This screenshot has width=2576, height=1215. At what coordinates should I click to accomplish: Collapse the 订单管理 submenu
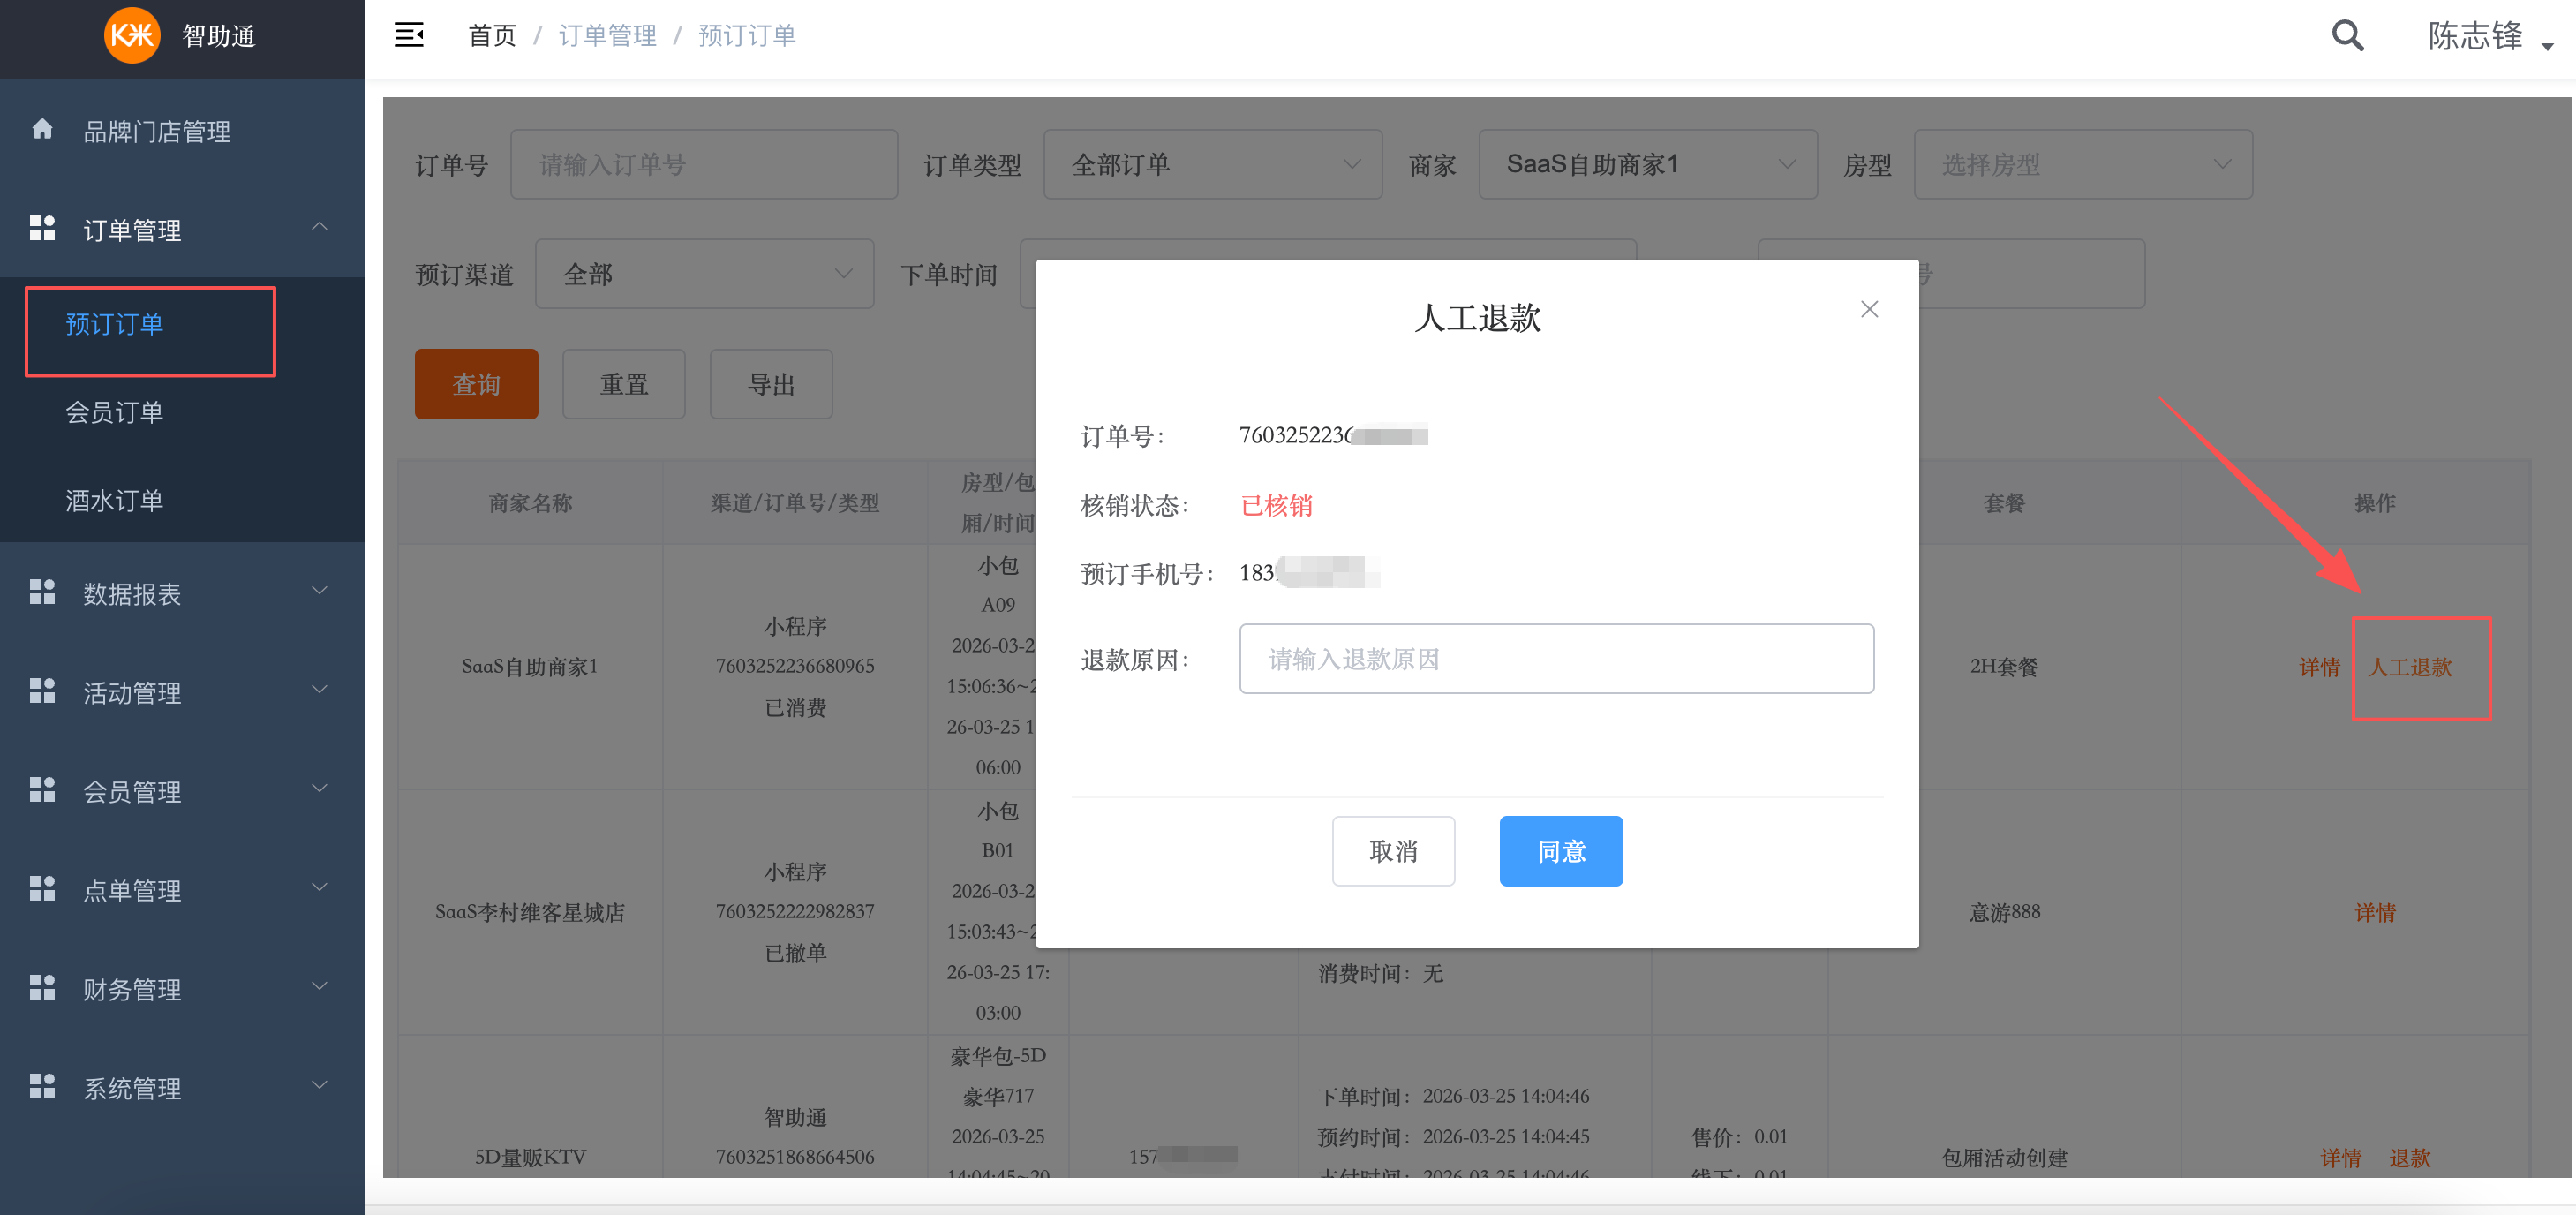[x=319, y=227]
